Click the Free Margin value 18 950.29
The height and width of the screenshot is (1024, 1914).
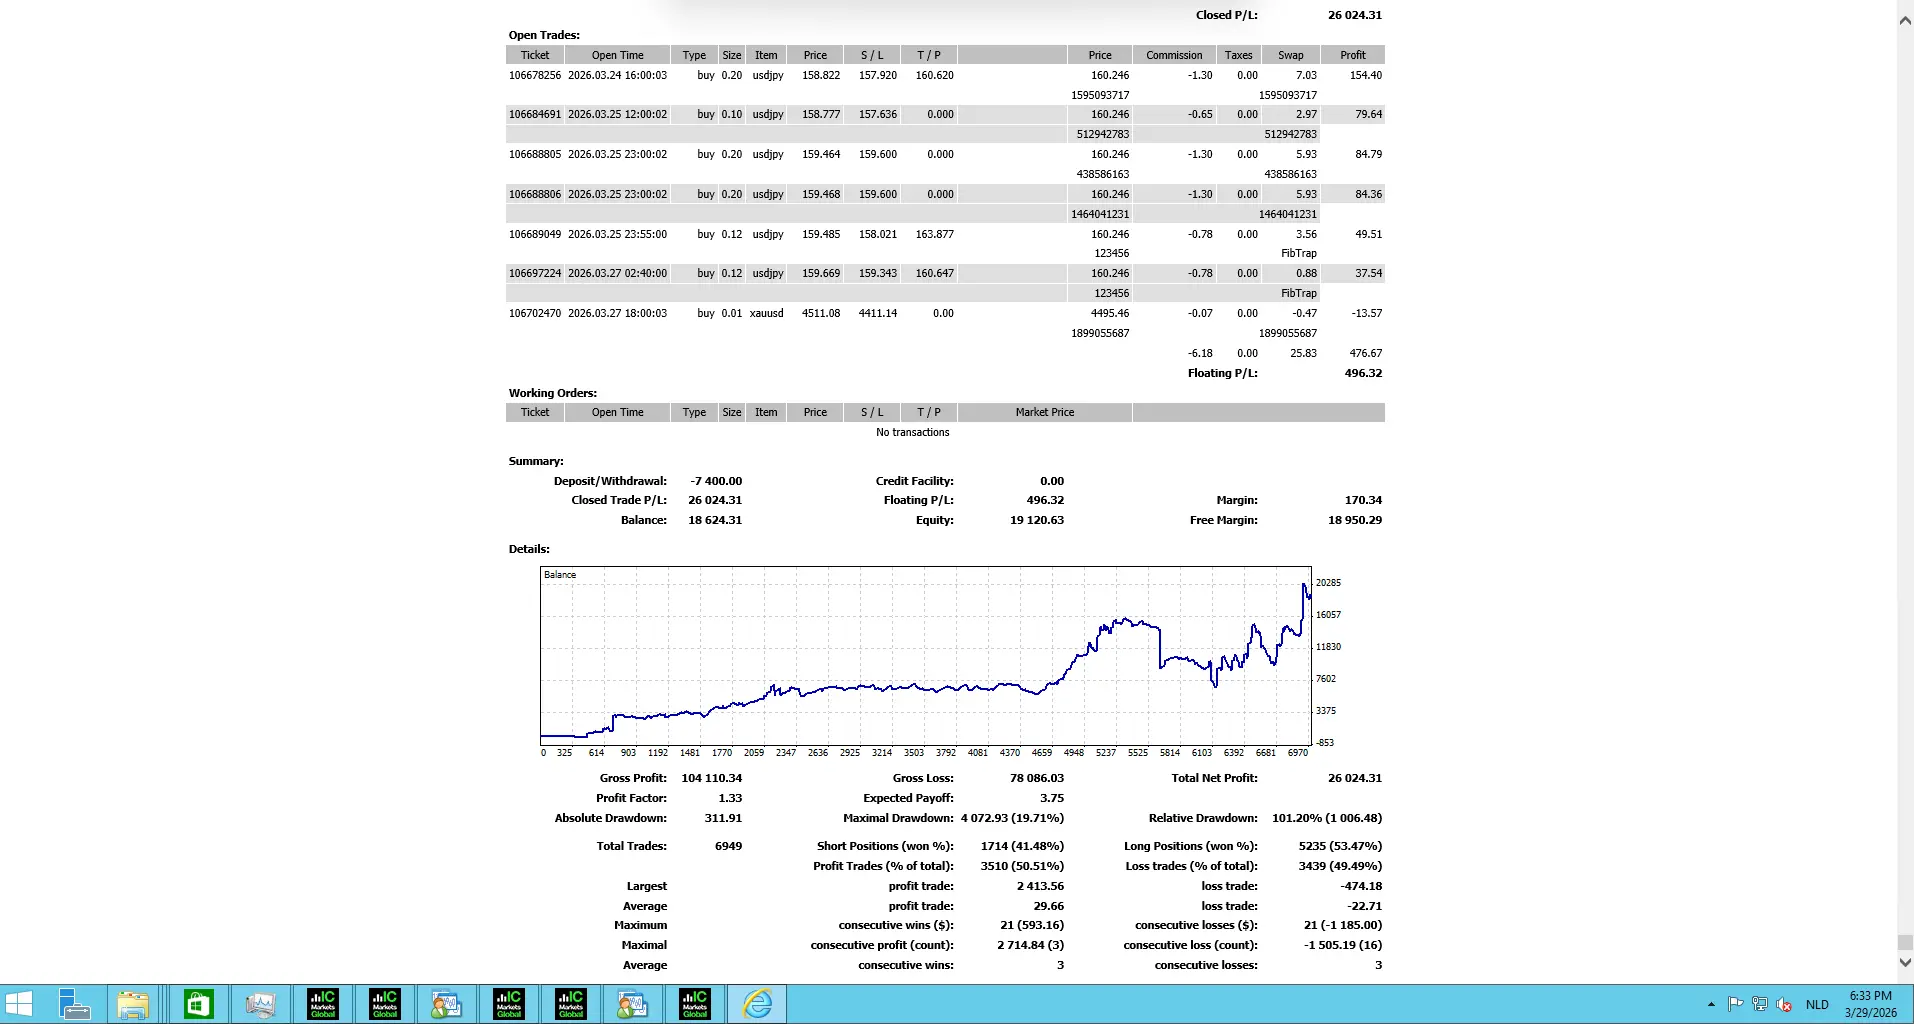tap(1355, 520)
